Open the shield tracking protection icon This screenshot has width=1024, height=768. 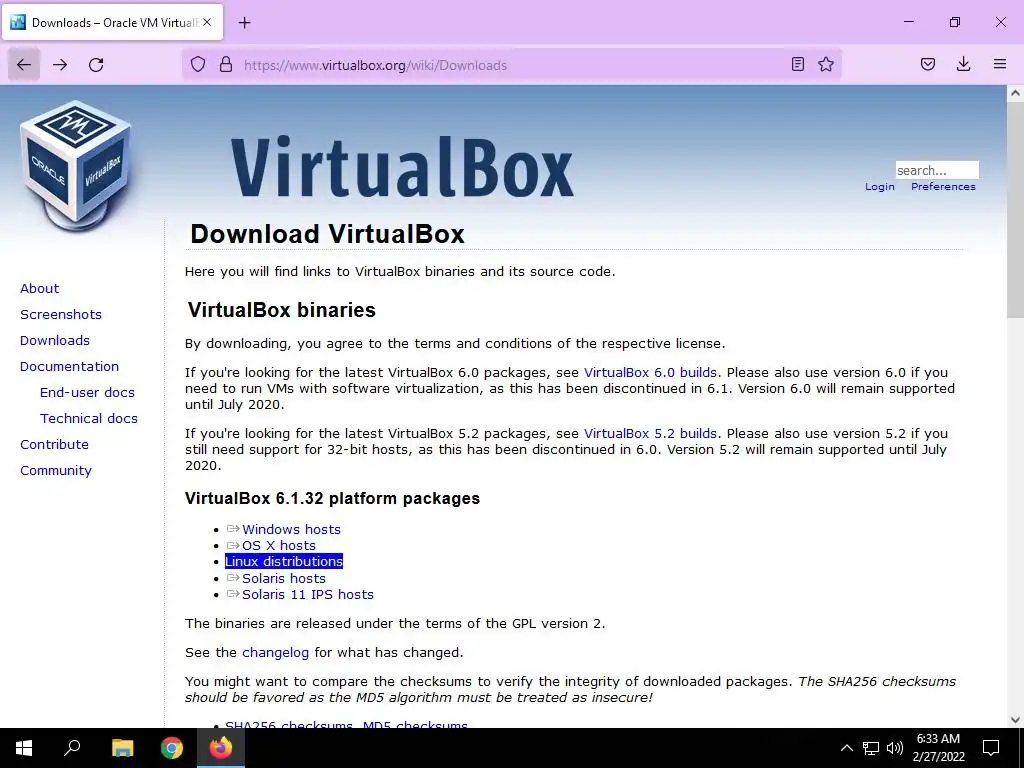point(198,64)
